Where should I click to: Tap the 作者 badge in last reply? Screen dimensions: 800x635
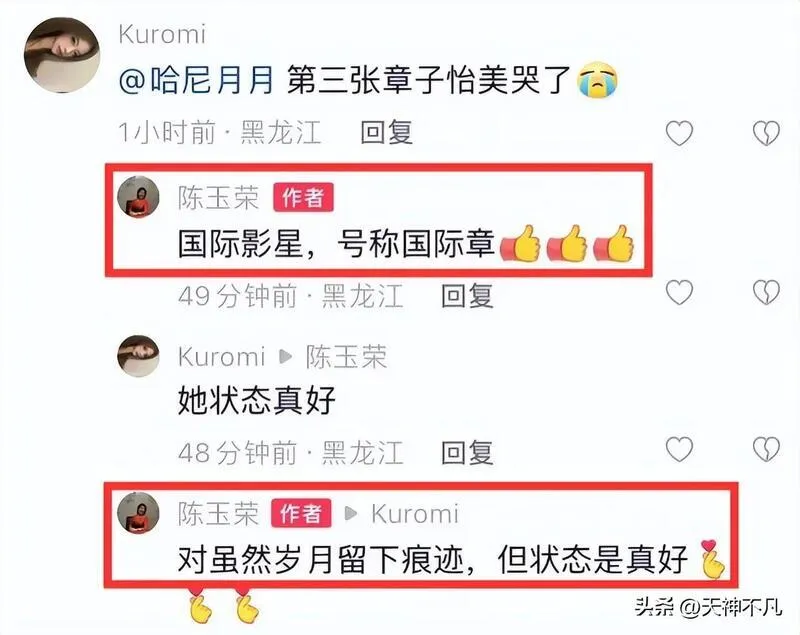302,513
